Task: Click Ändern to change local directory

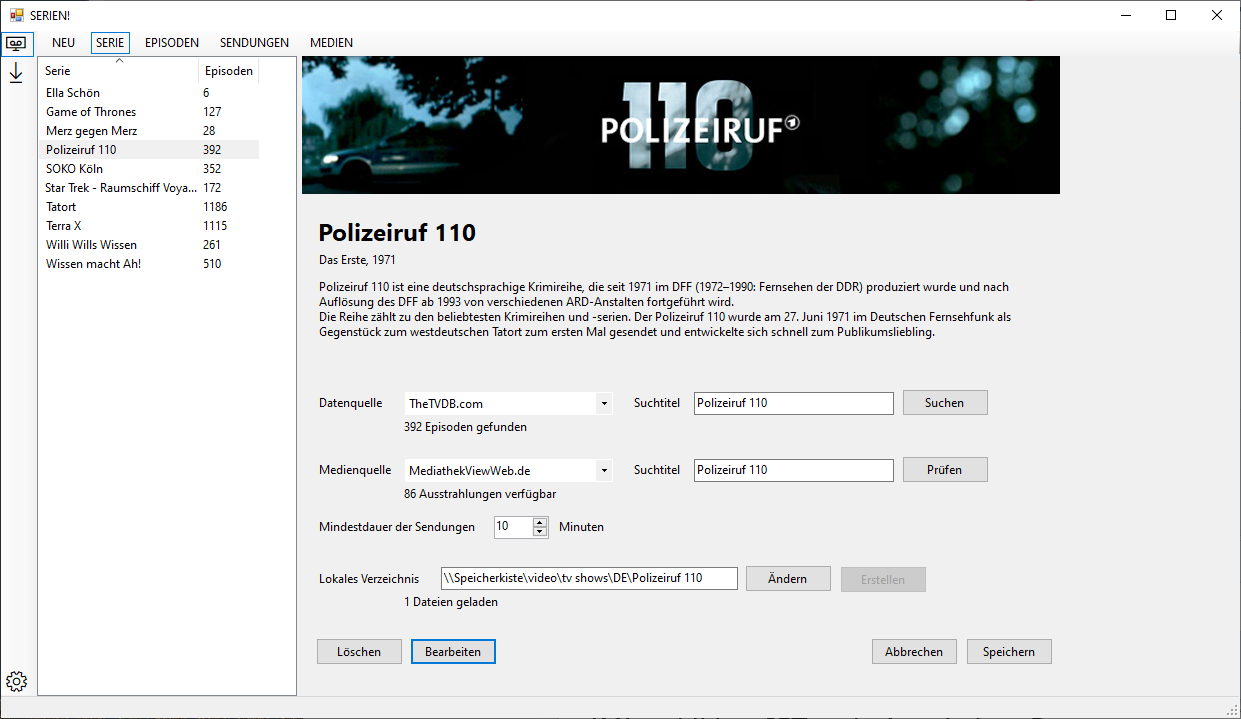Action: click(x=788, y=579)
